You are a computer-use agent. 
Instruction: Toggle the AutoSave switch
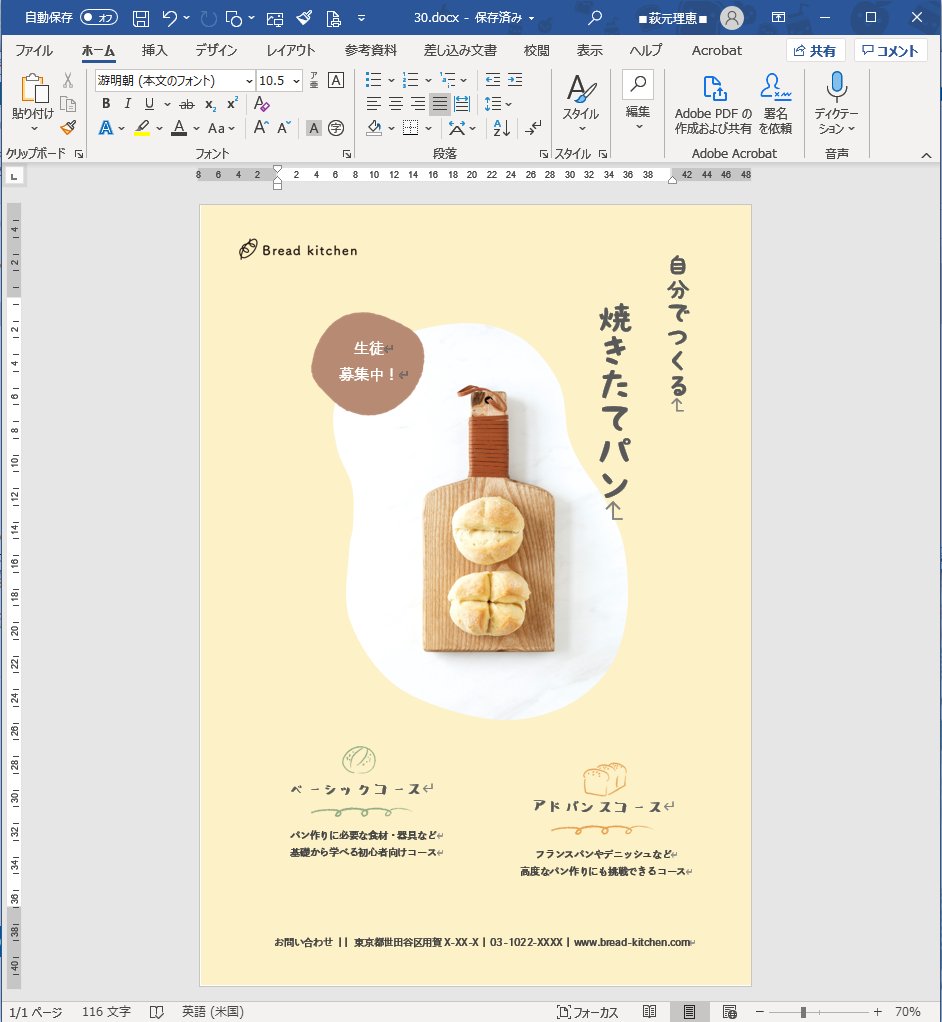98,18
